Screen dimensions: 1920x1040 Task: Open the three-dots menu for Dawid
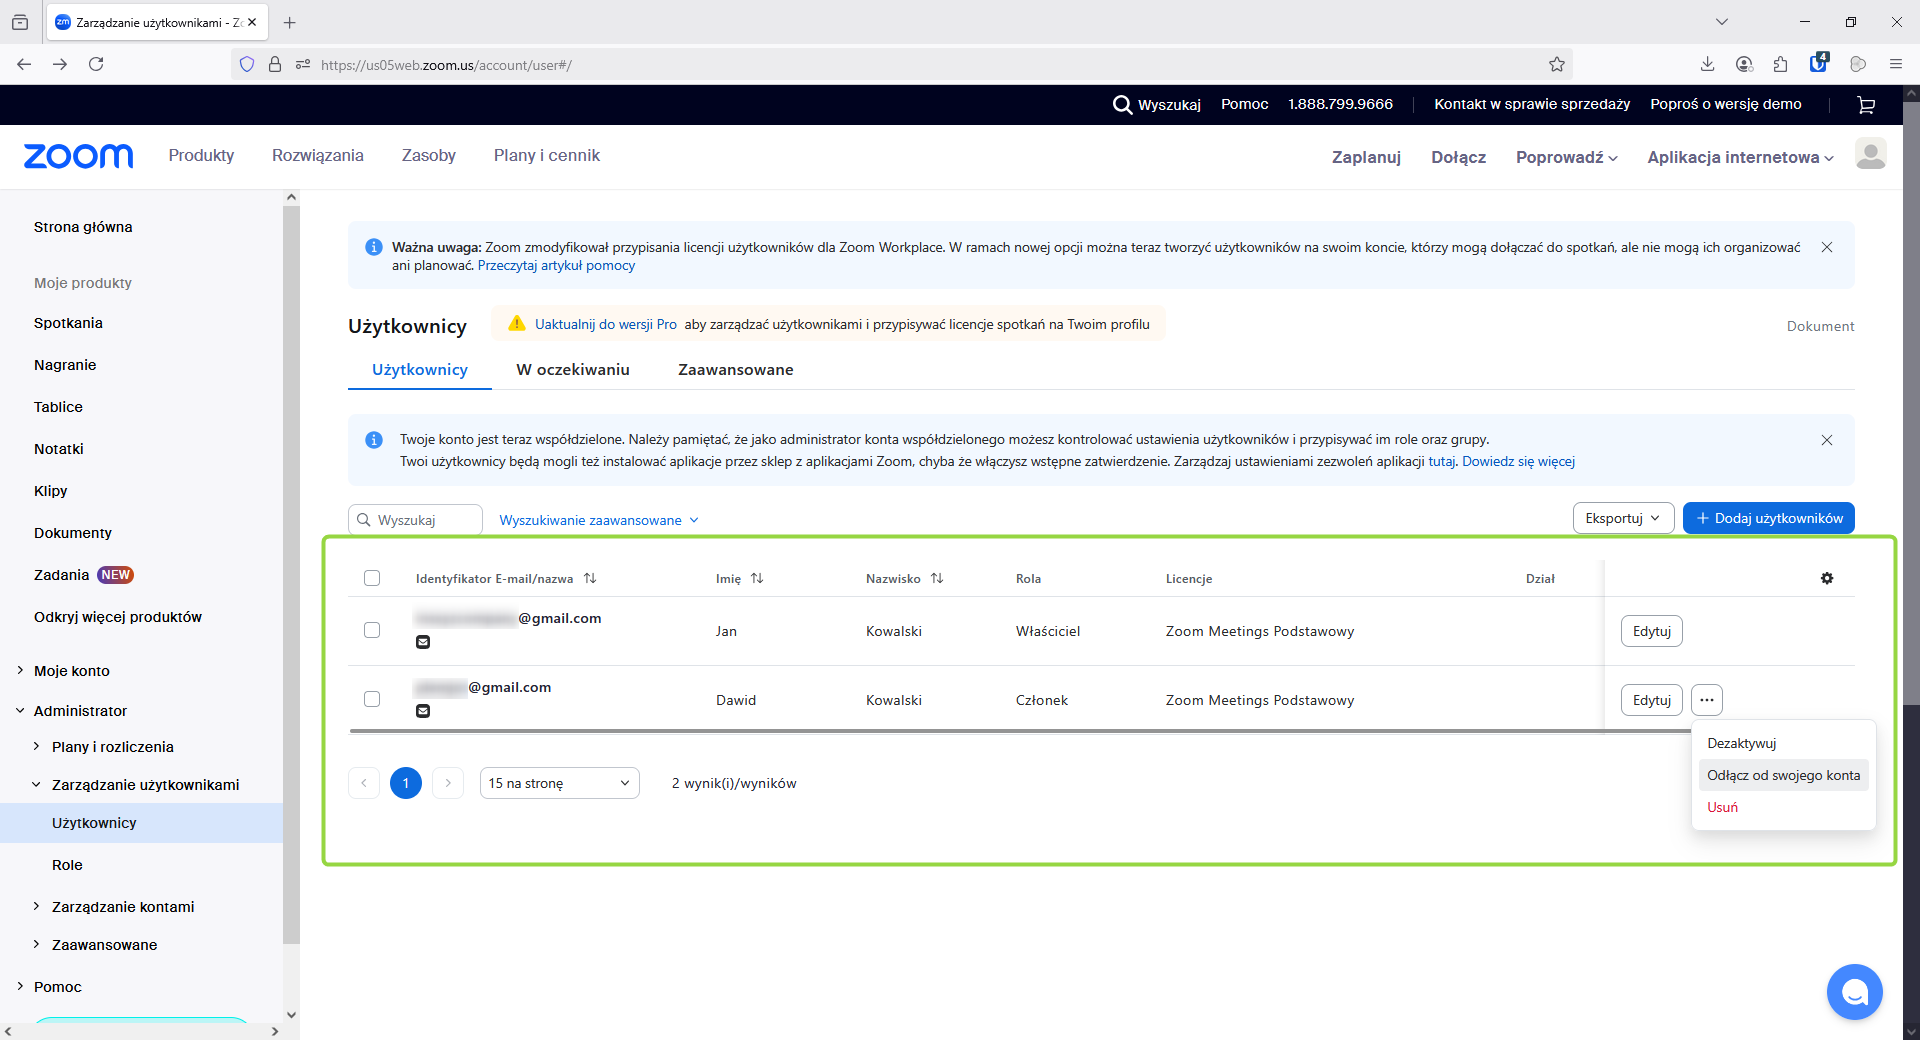coord(1707,700)
